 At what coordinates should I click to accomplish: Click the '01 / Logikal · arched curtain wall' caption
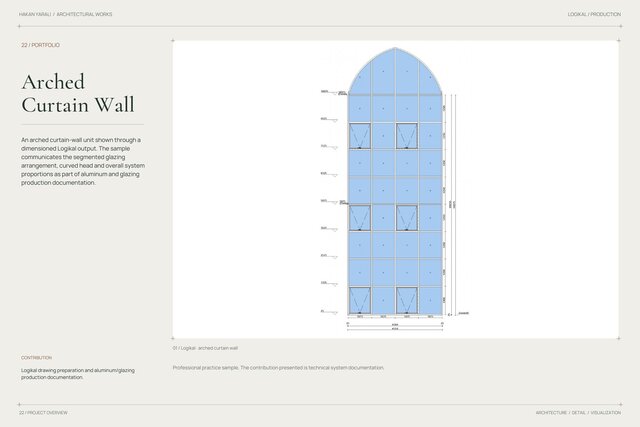[x=205, y=348]
